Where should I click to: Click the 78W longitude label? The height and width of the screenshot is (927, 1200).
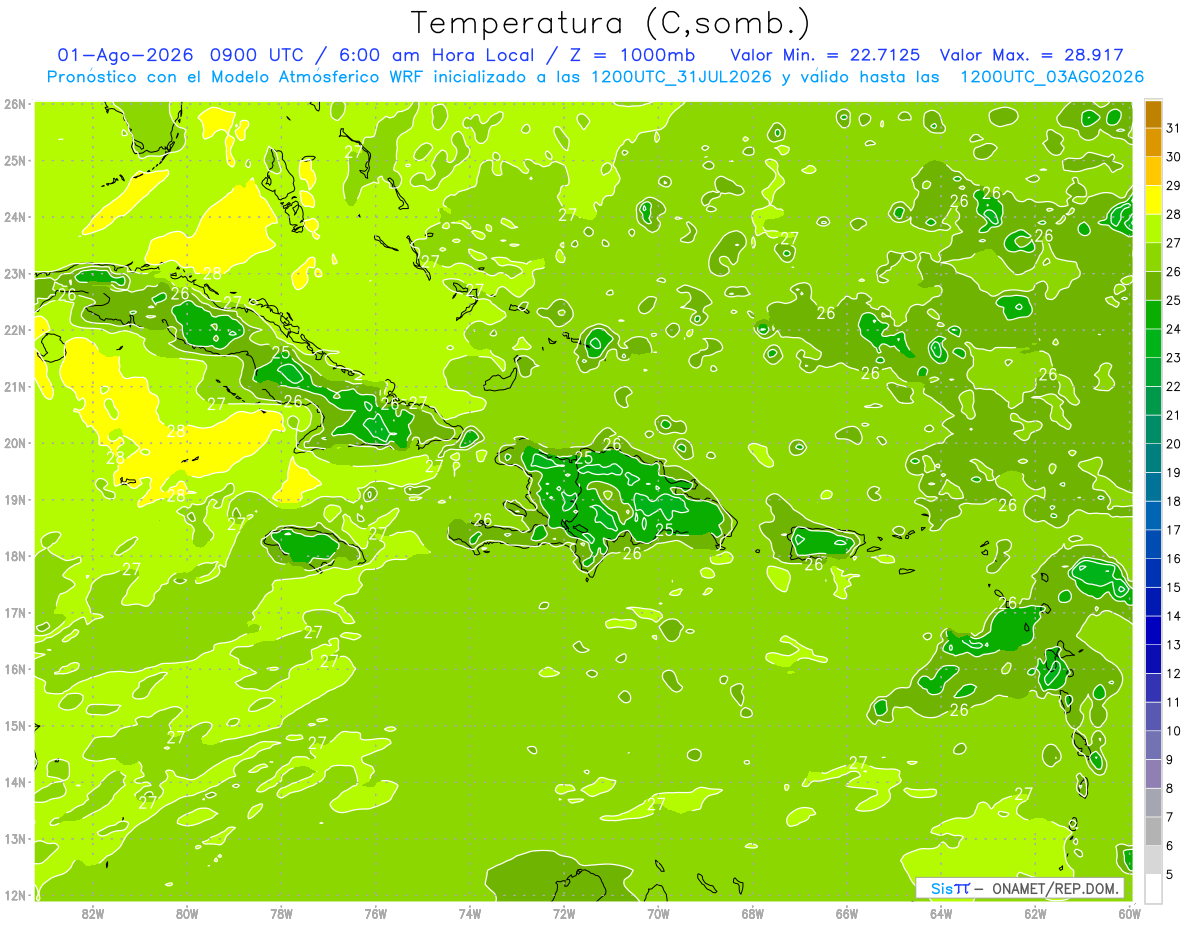click(281, 912)
